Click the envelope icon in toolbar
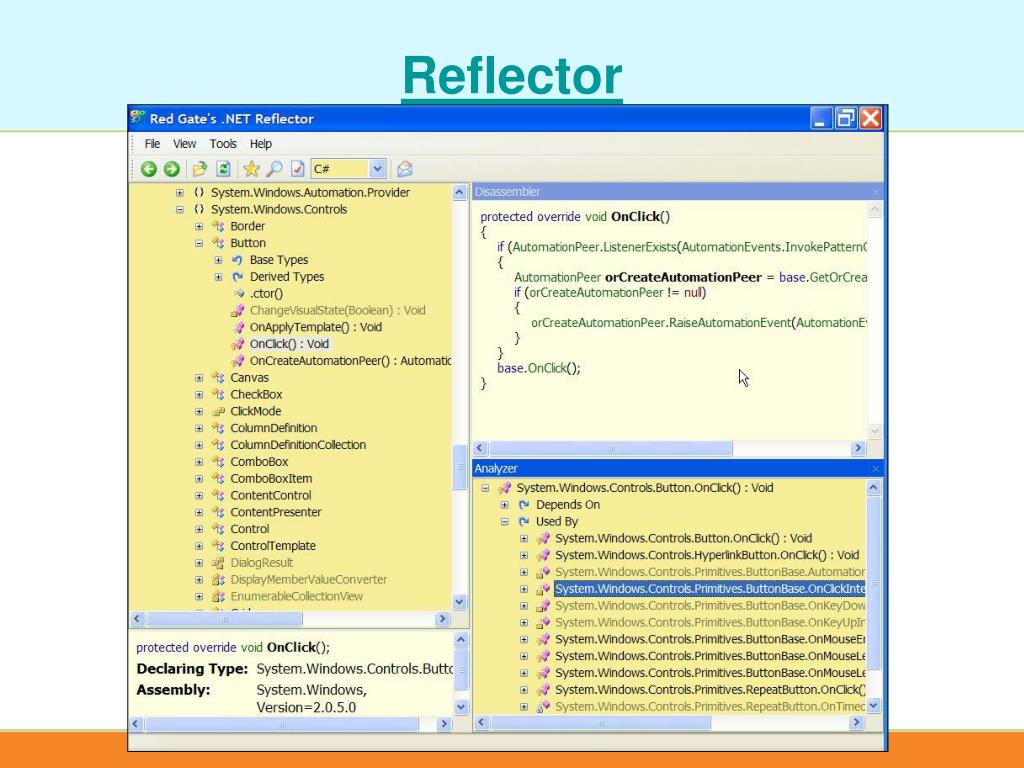This screenshot has width=1024, height=768. (405, 169)
